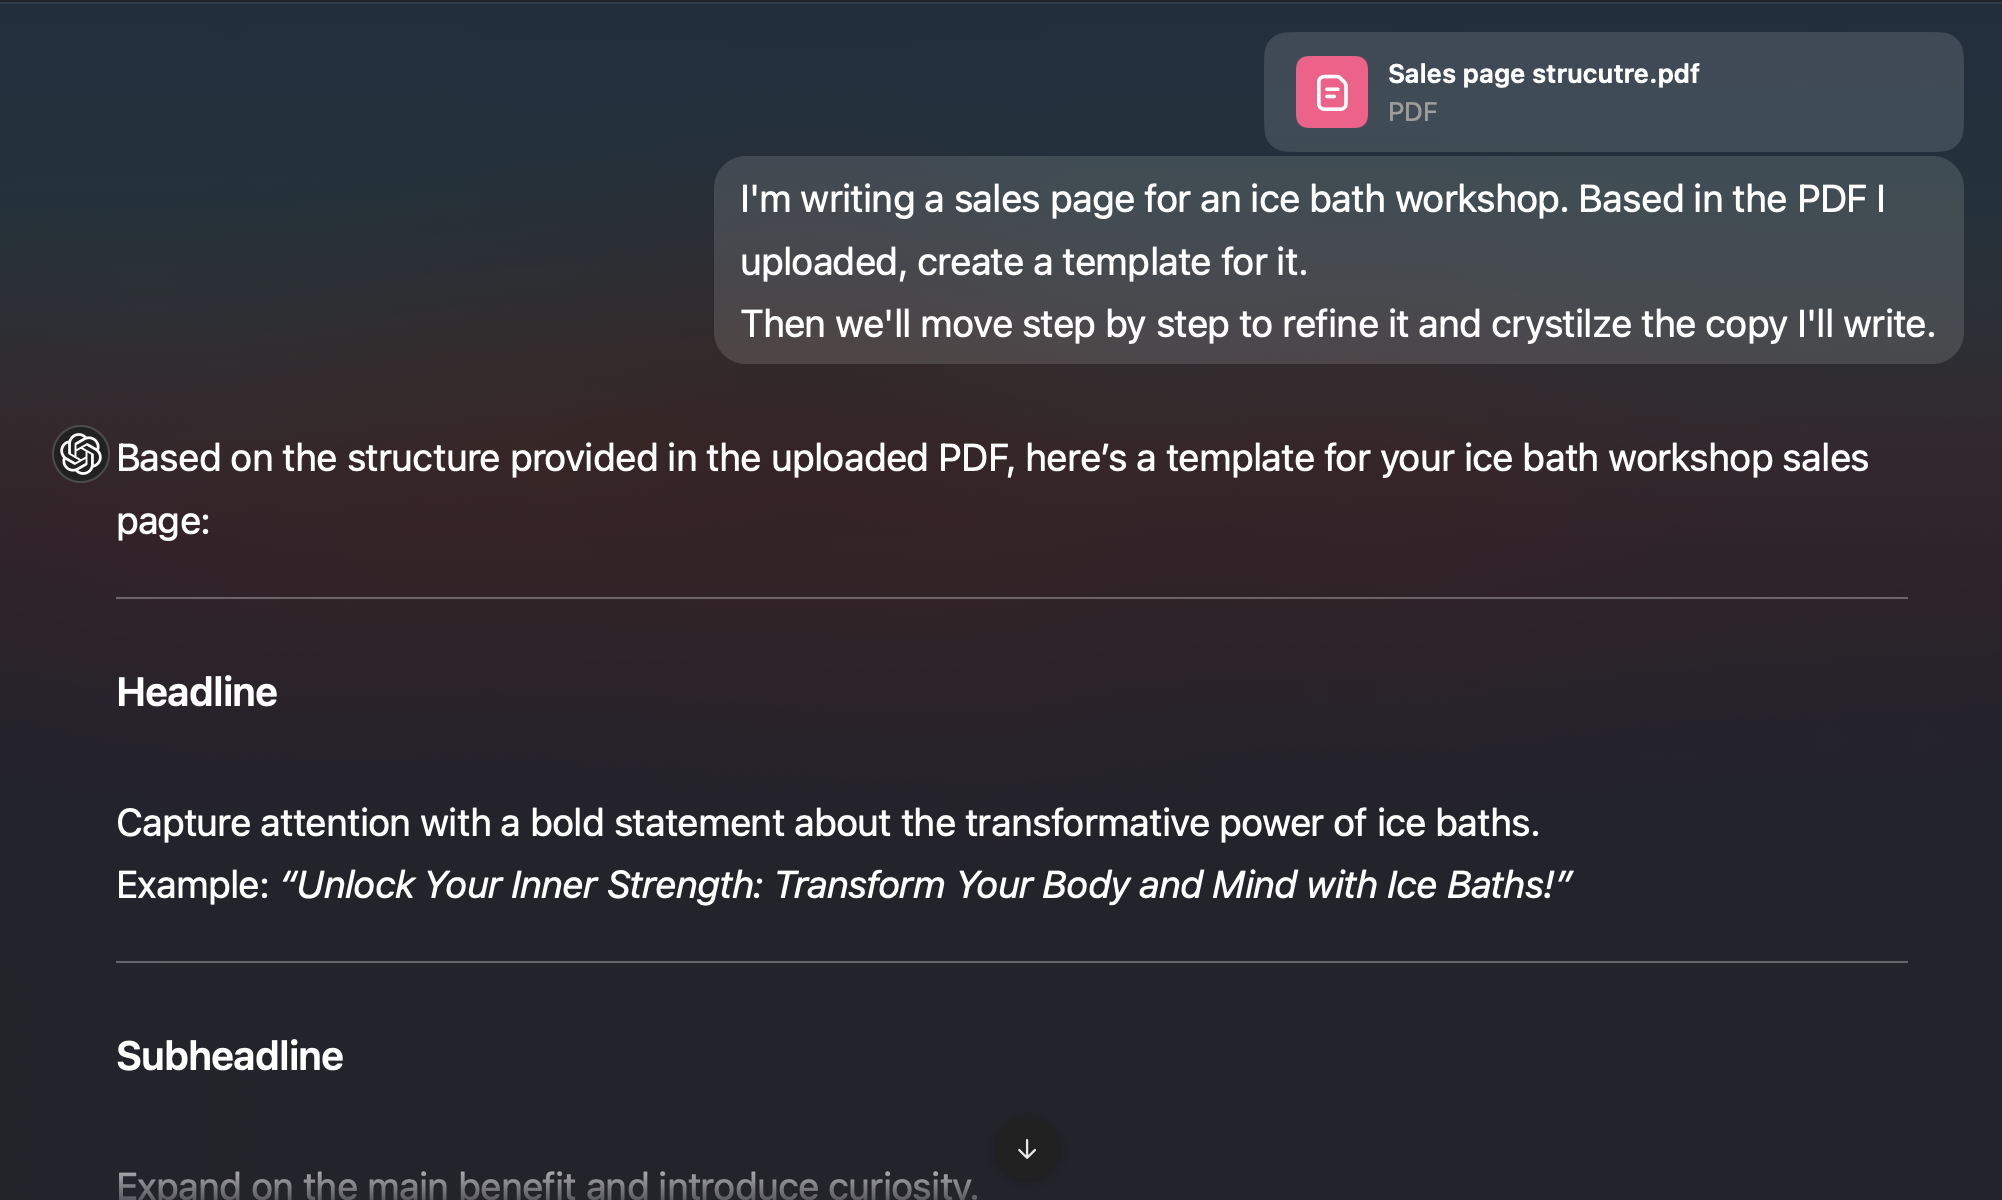Viewport: 2002px width, 1200px height.
Task: Click the "I'm writing a sales page" message line
Action: click(1312, 199)
